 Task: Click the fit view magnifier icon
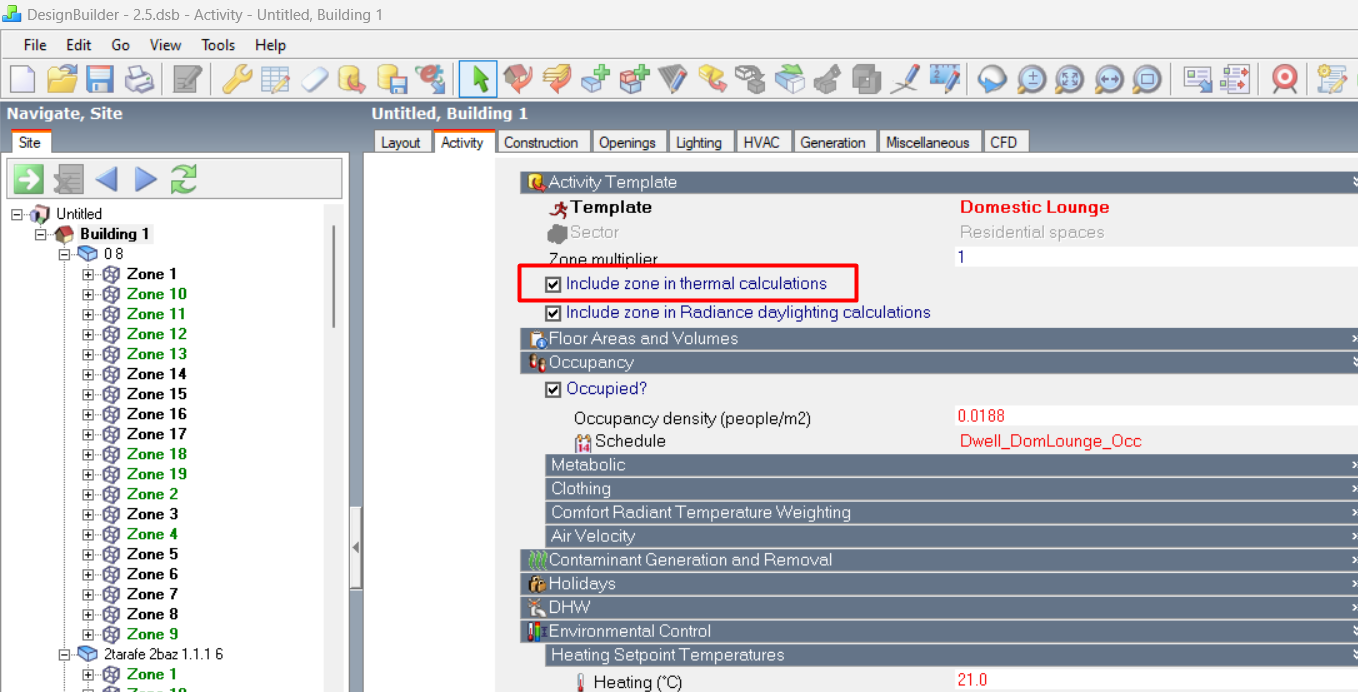(1070, 79)
